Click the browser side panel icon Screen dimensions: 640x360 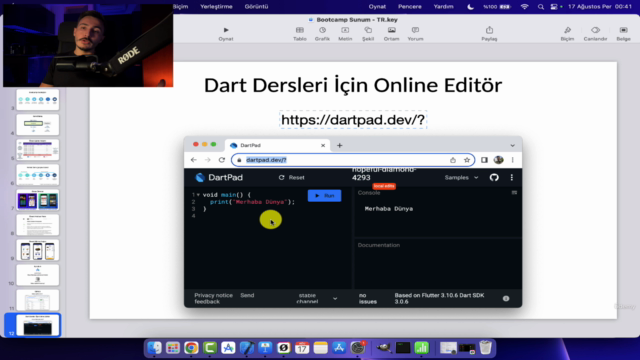point(484,160)
